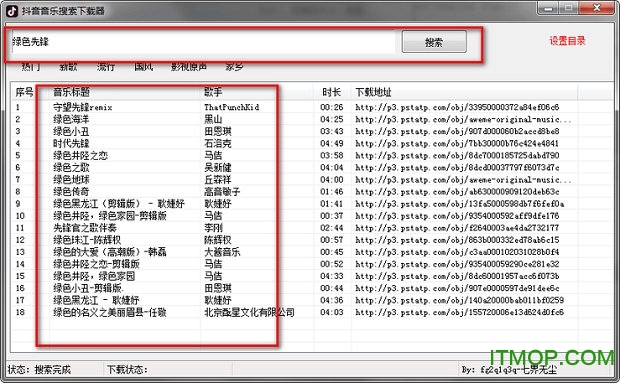Click the artist 北京酝星文化有限公司
The image size is (620, 383).
250,312
